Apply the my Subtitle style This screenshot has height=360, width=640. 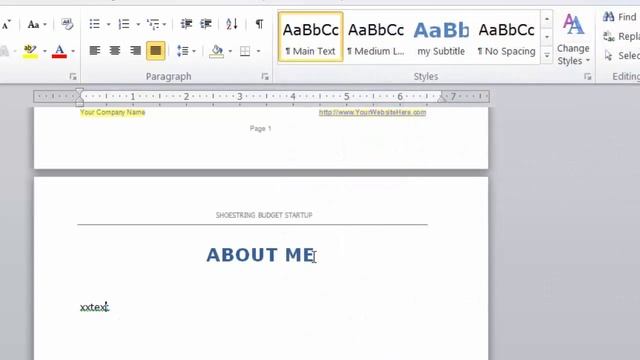[x=441, y=37]
